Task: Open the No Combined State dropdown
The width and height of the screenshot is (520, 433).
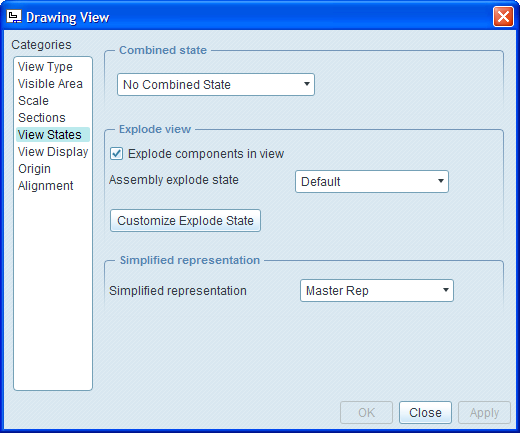Action: click(x=216, y=85)
